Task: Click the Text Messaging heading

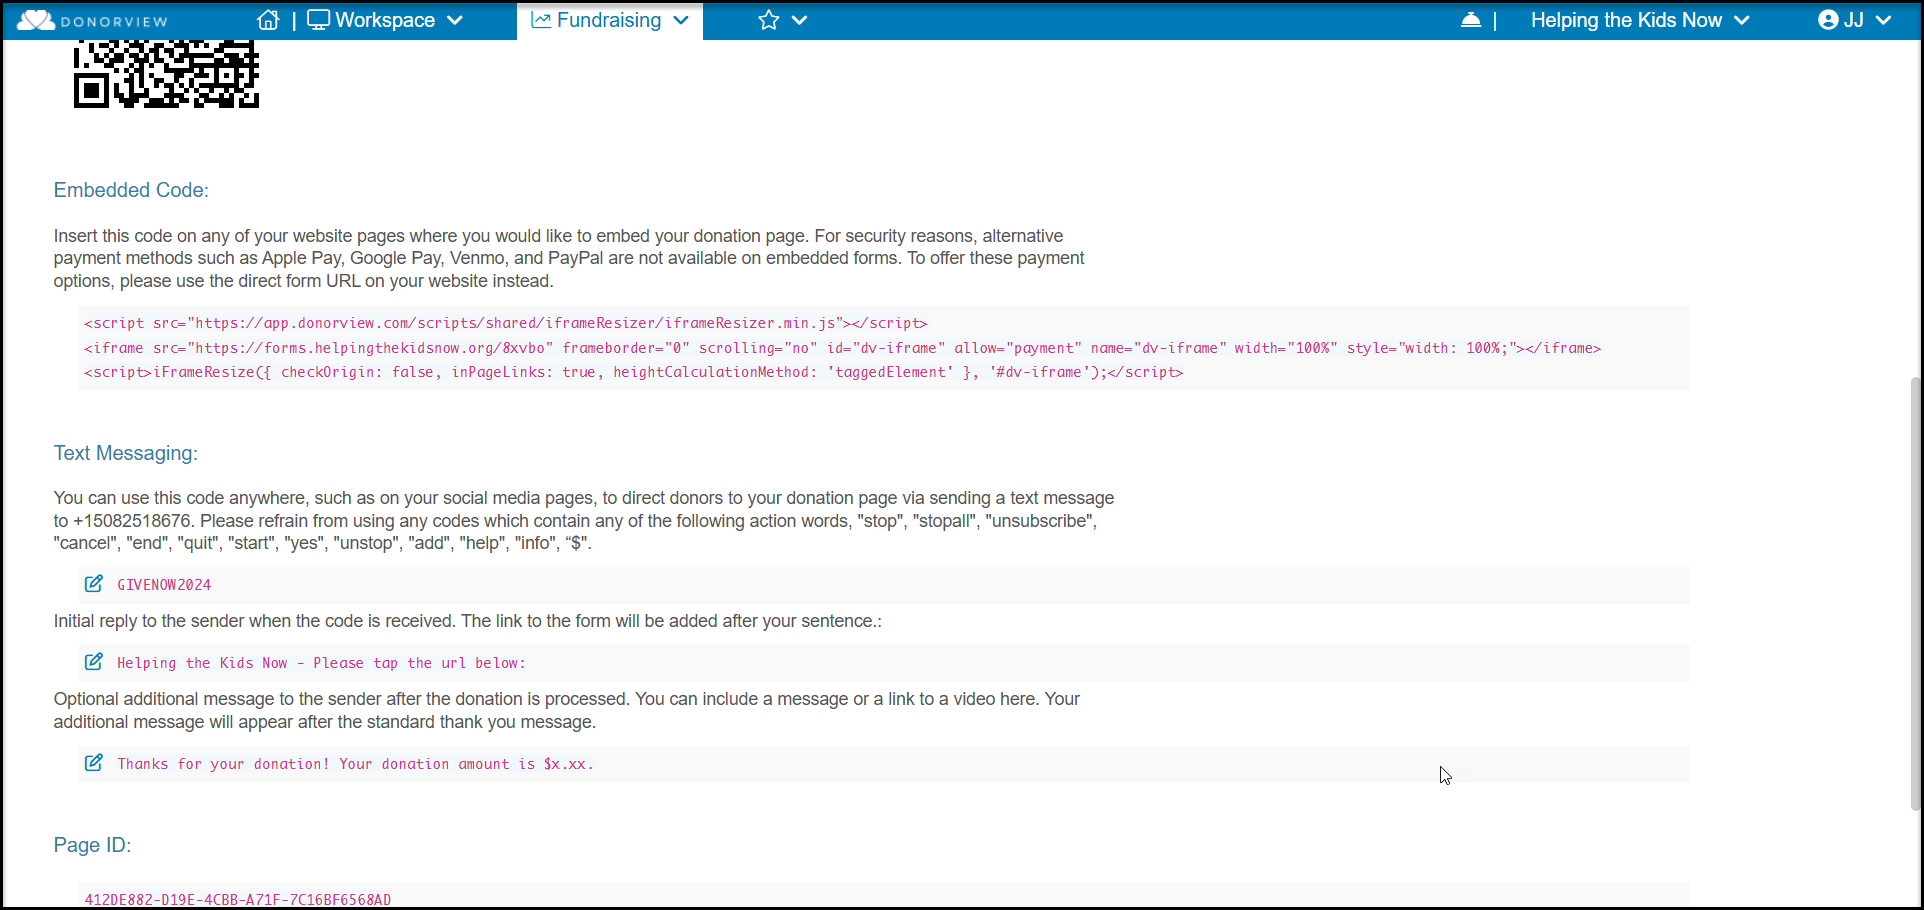Action: (126, 453)
